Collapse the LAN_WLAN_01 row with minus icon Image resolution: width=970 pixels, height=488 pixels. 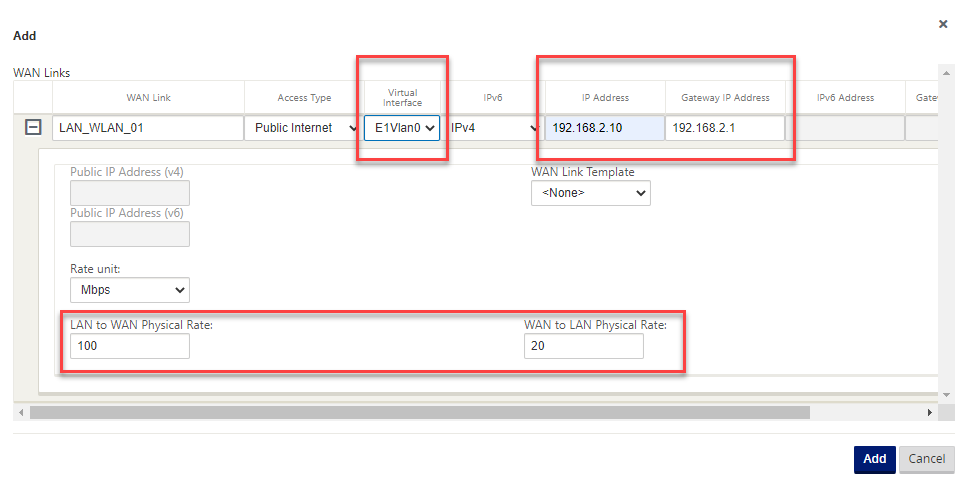point(33,128)
